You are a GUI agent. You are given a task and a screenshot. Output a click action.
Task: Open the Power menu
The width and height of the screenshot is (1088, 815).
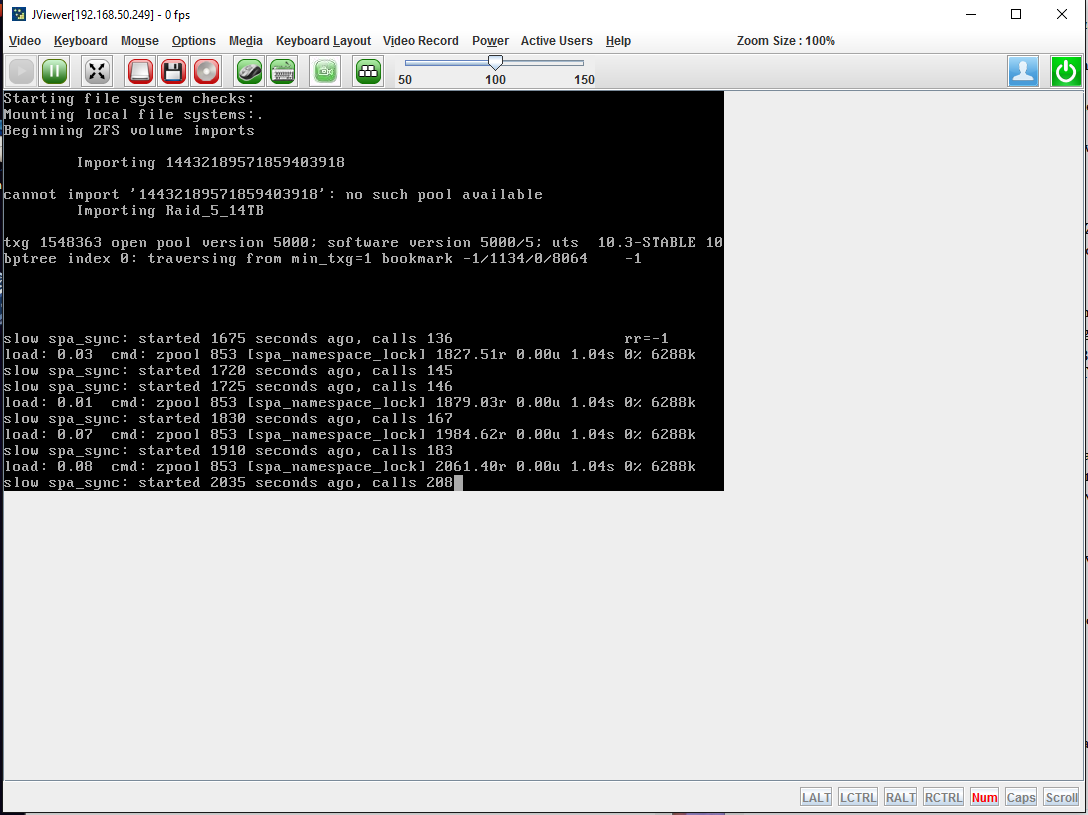[491, 41]
